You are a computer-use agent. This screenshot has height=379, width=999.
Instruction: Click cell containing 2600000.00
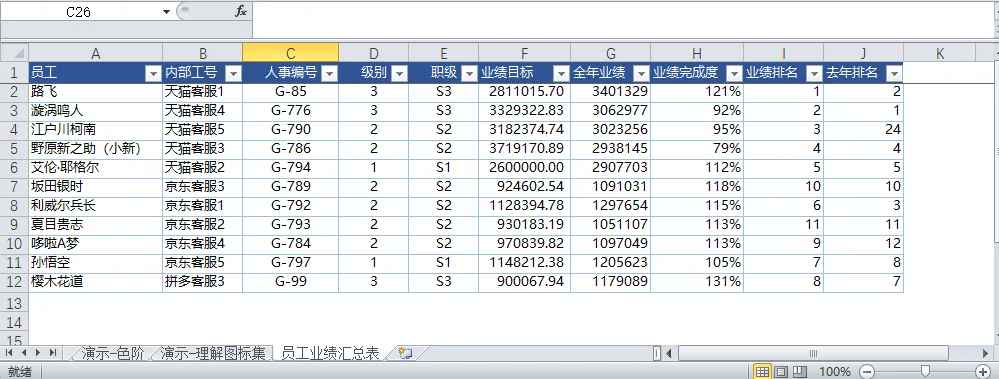[524, 168]
